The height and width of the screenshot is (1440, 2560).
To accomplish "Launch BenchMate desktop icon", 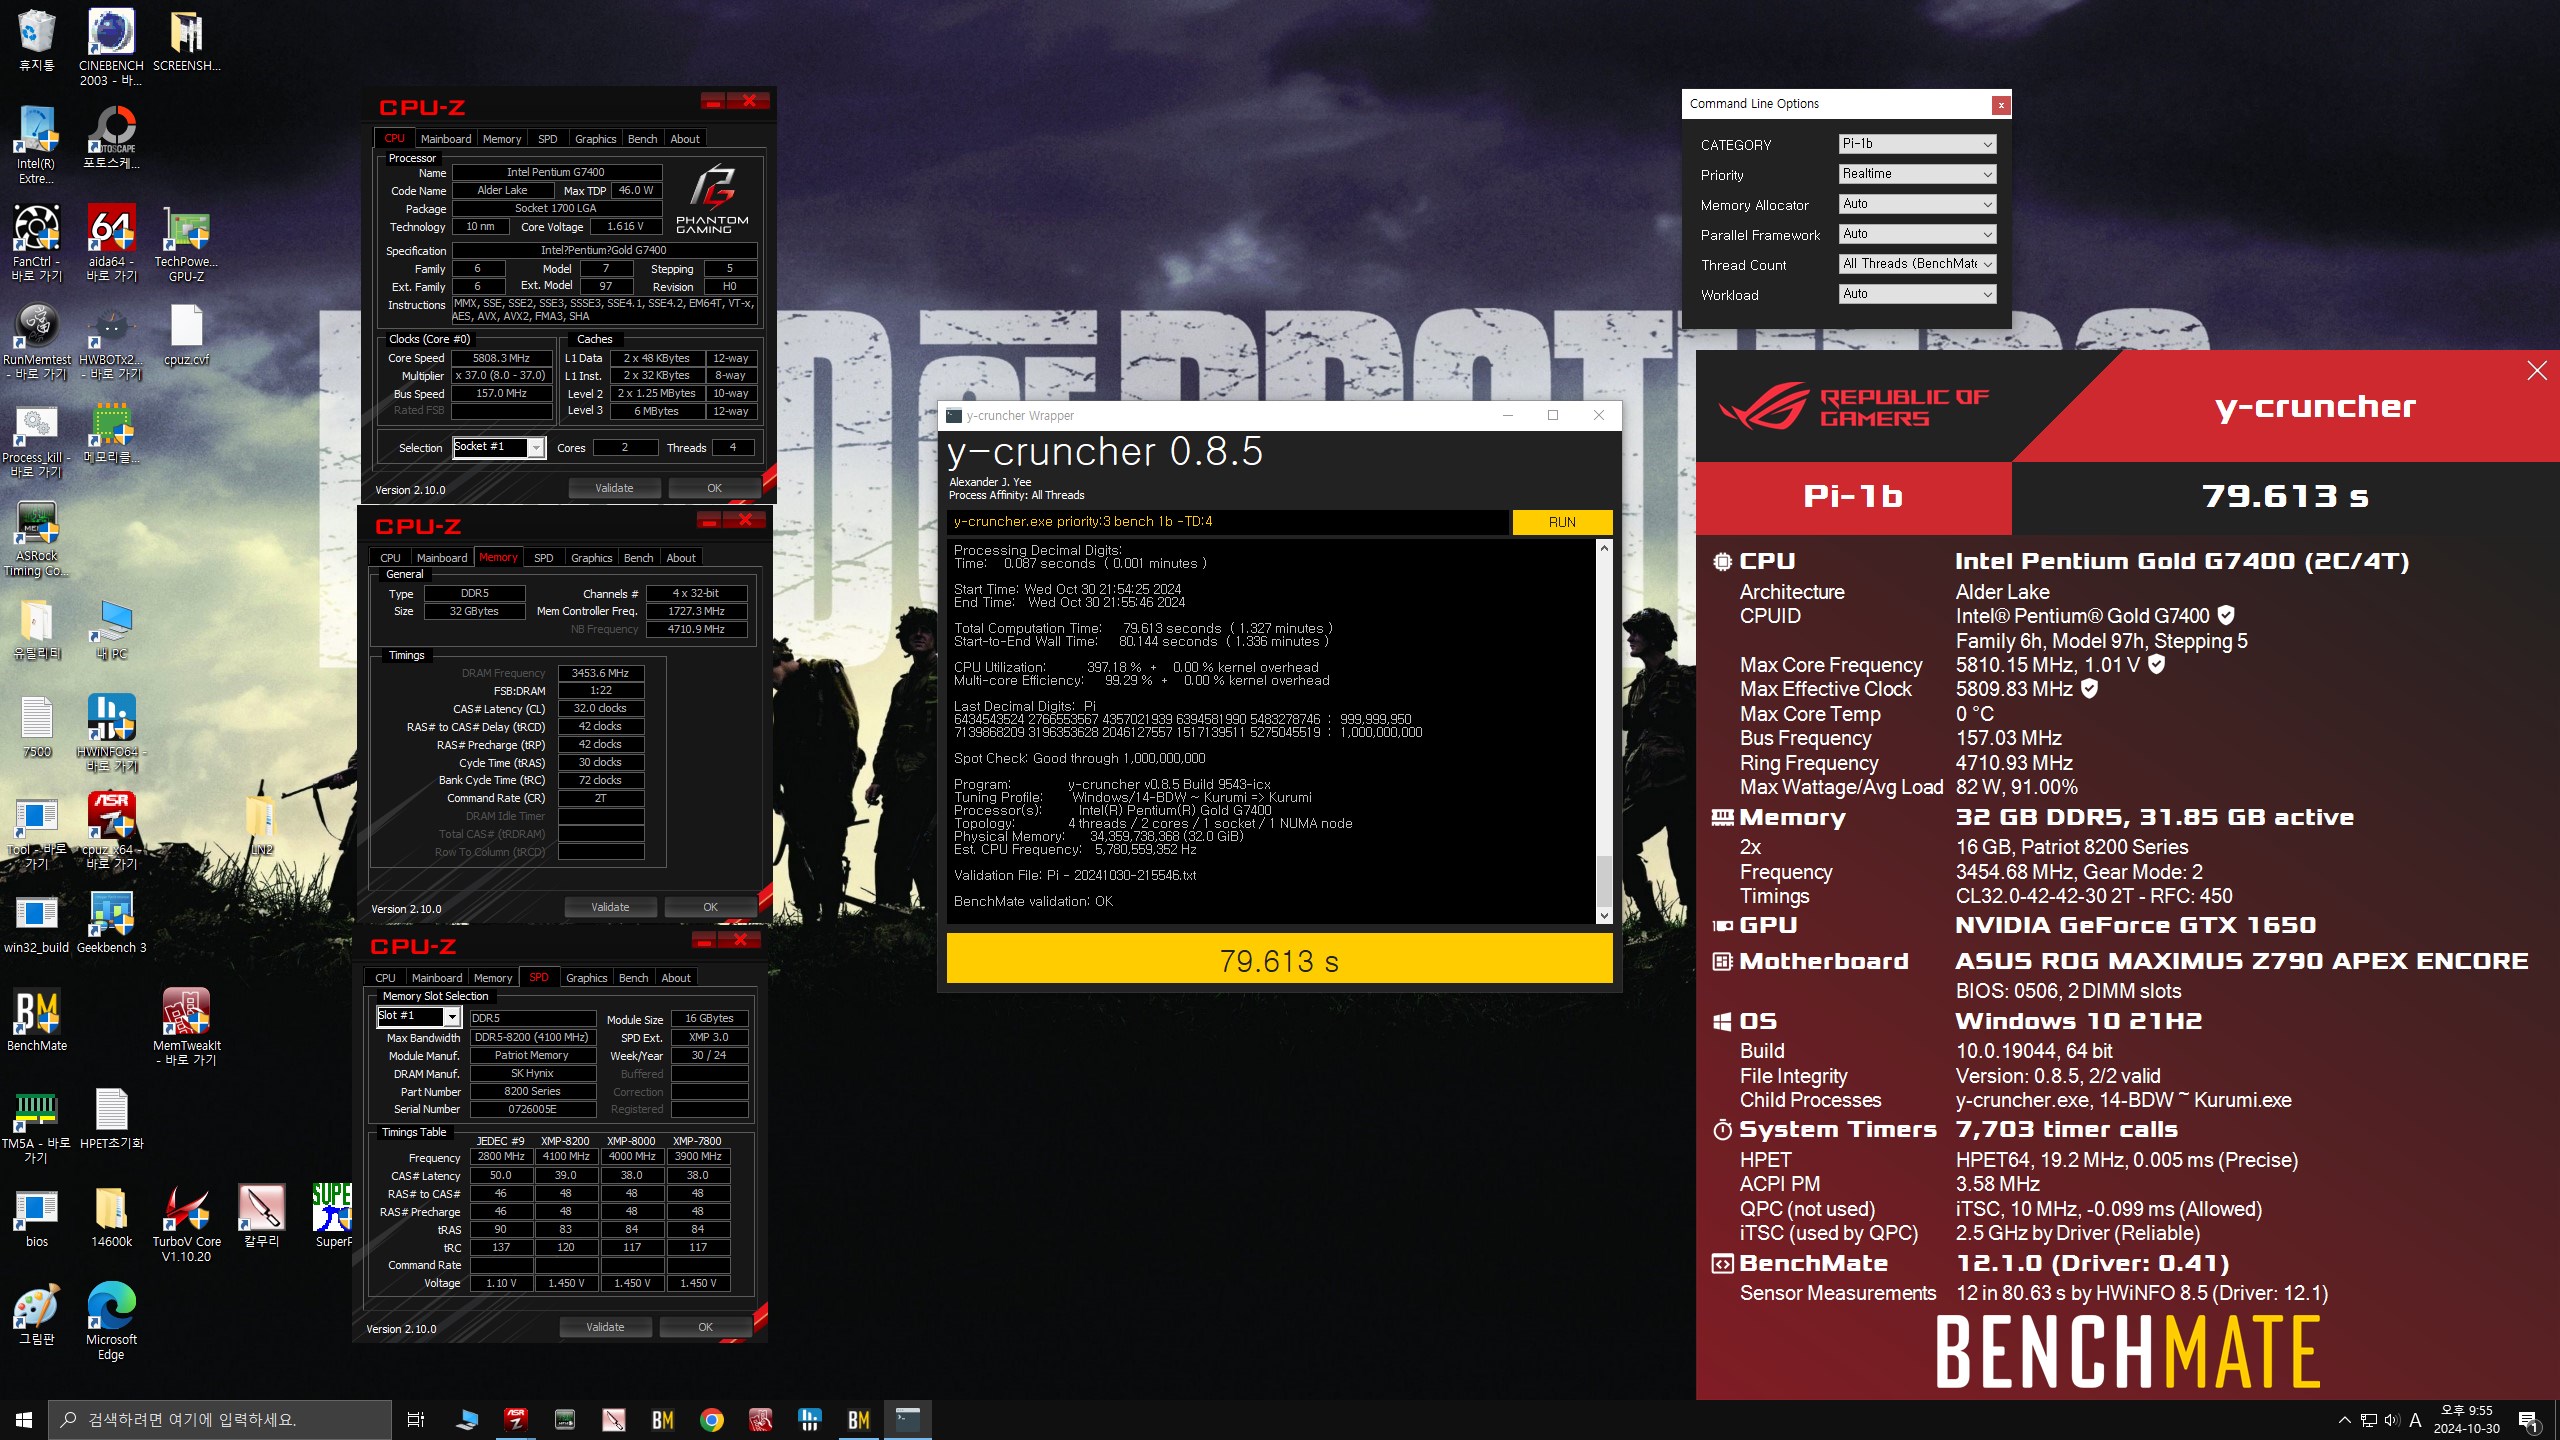I will [x=37, y=1020].
